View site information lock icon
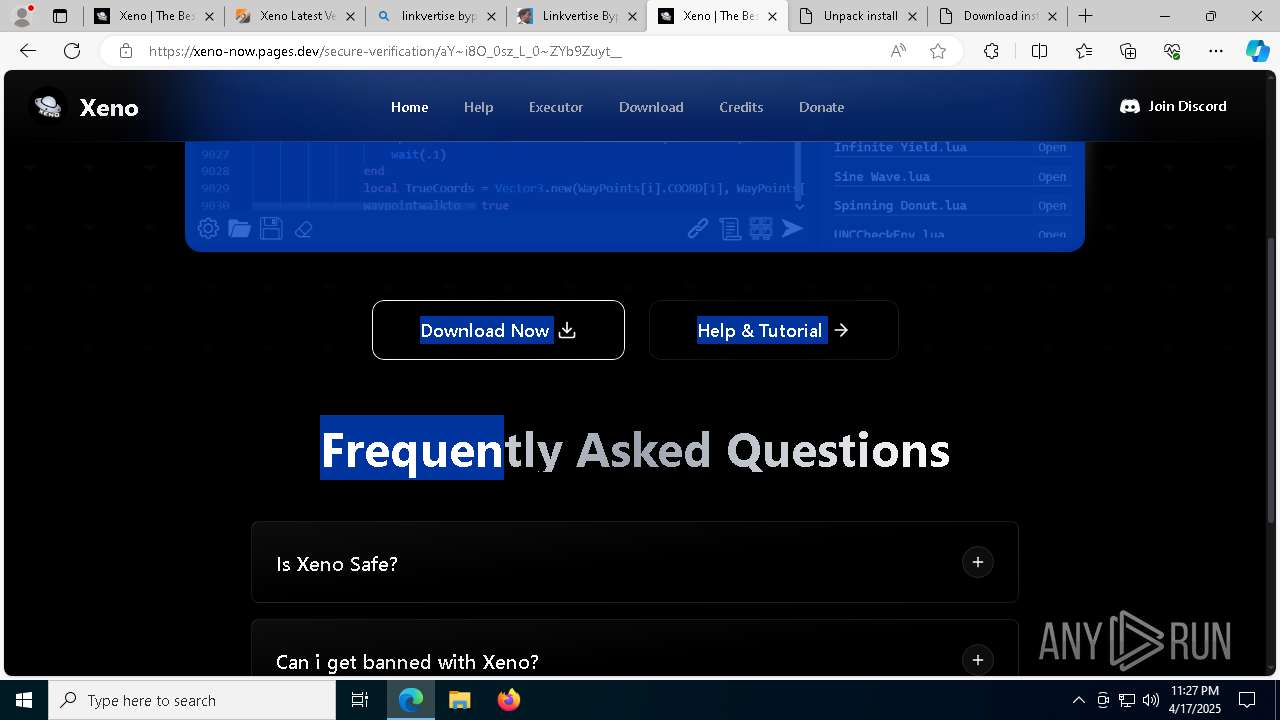Screen dimensions: 1280x720 click(x=125, y=51)
